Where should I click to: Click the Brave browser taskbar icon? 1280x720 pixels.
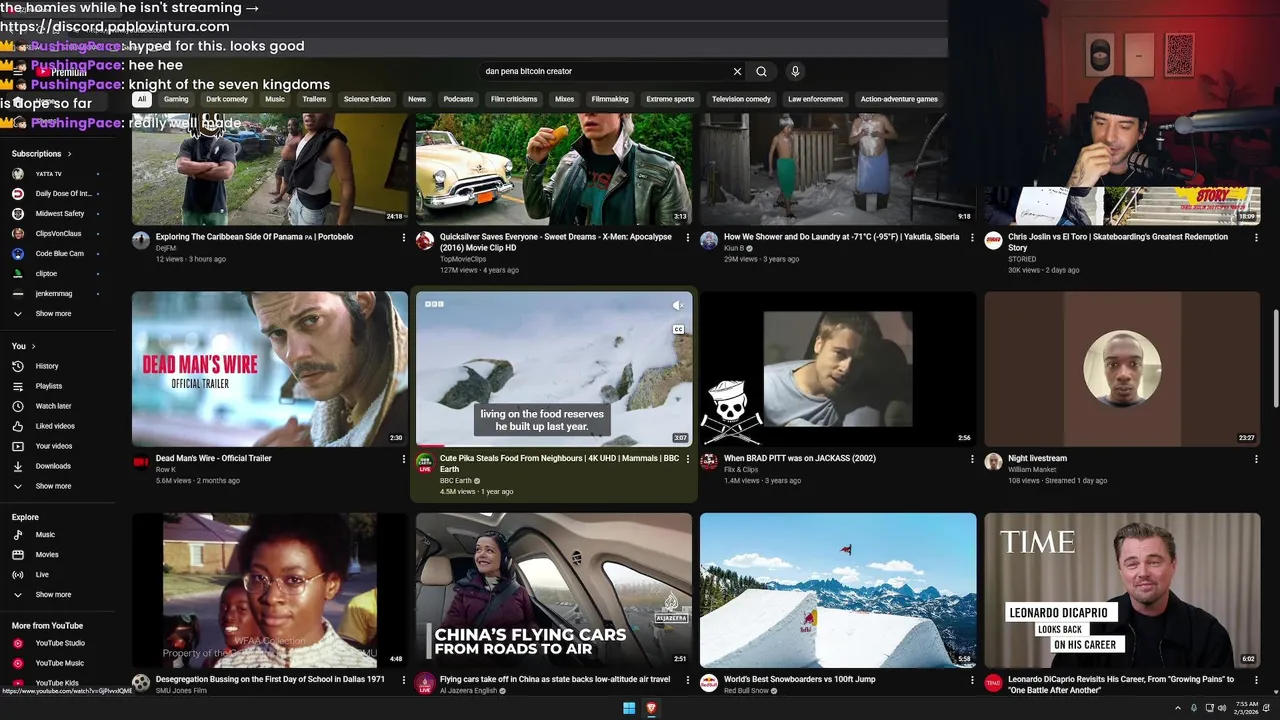[x=651, y=708]
